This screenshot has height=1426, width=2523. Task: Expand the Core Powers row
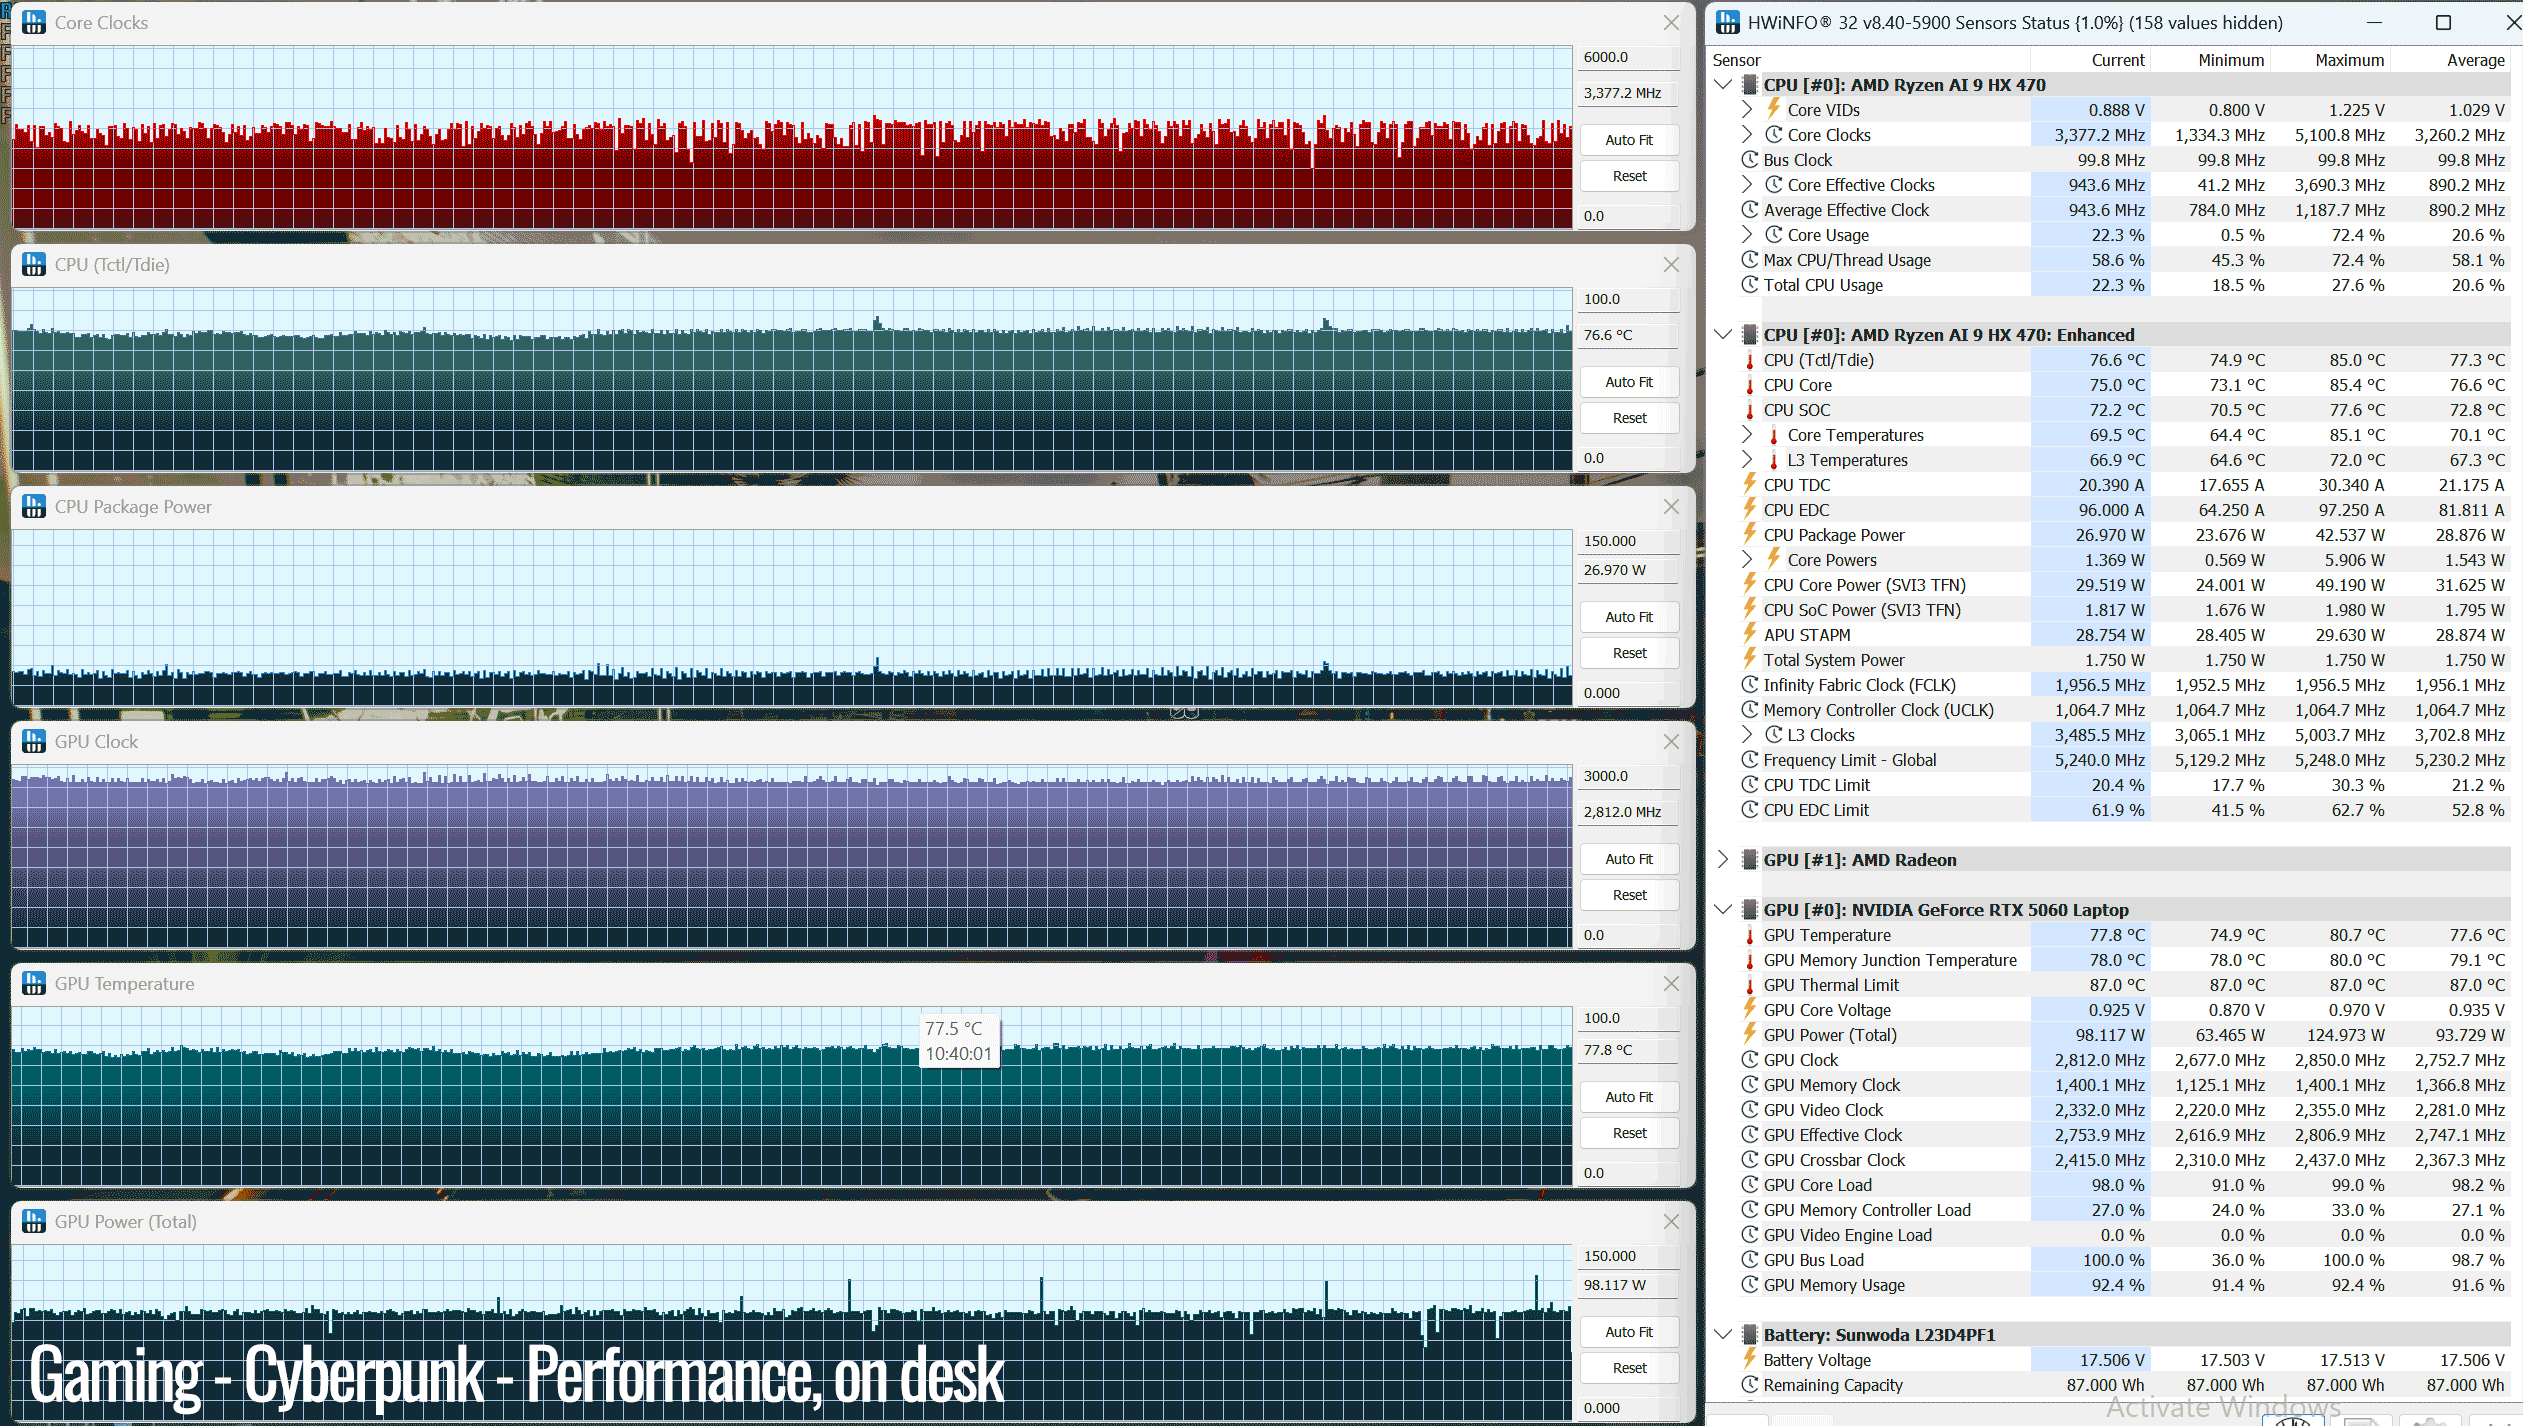point(1747,560)
